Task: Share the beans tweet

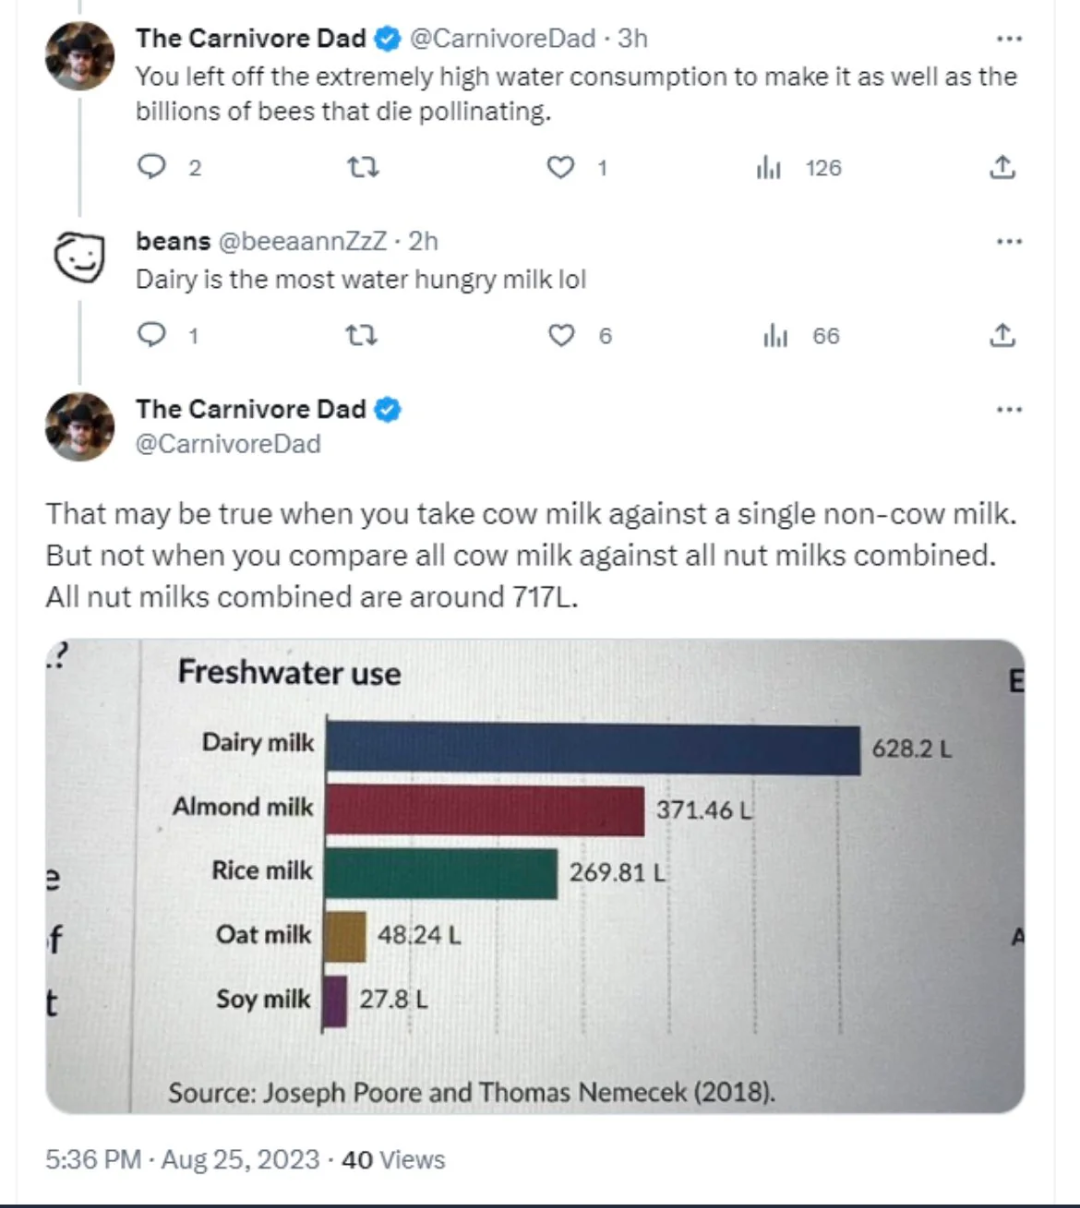Action: point(1002,335)
